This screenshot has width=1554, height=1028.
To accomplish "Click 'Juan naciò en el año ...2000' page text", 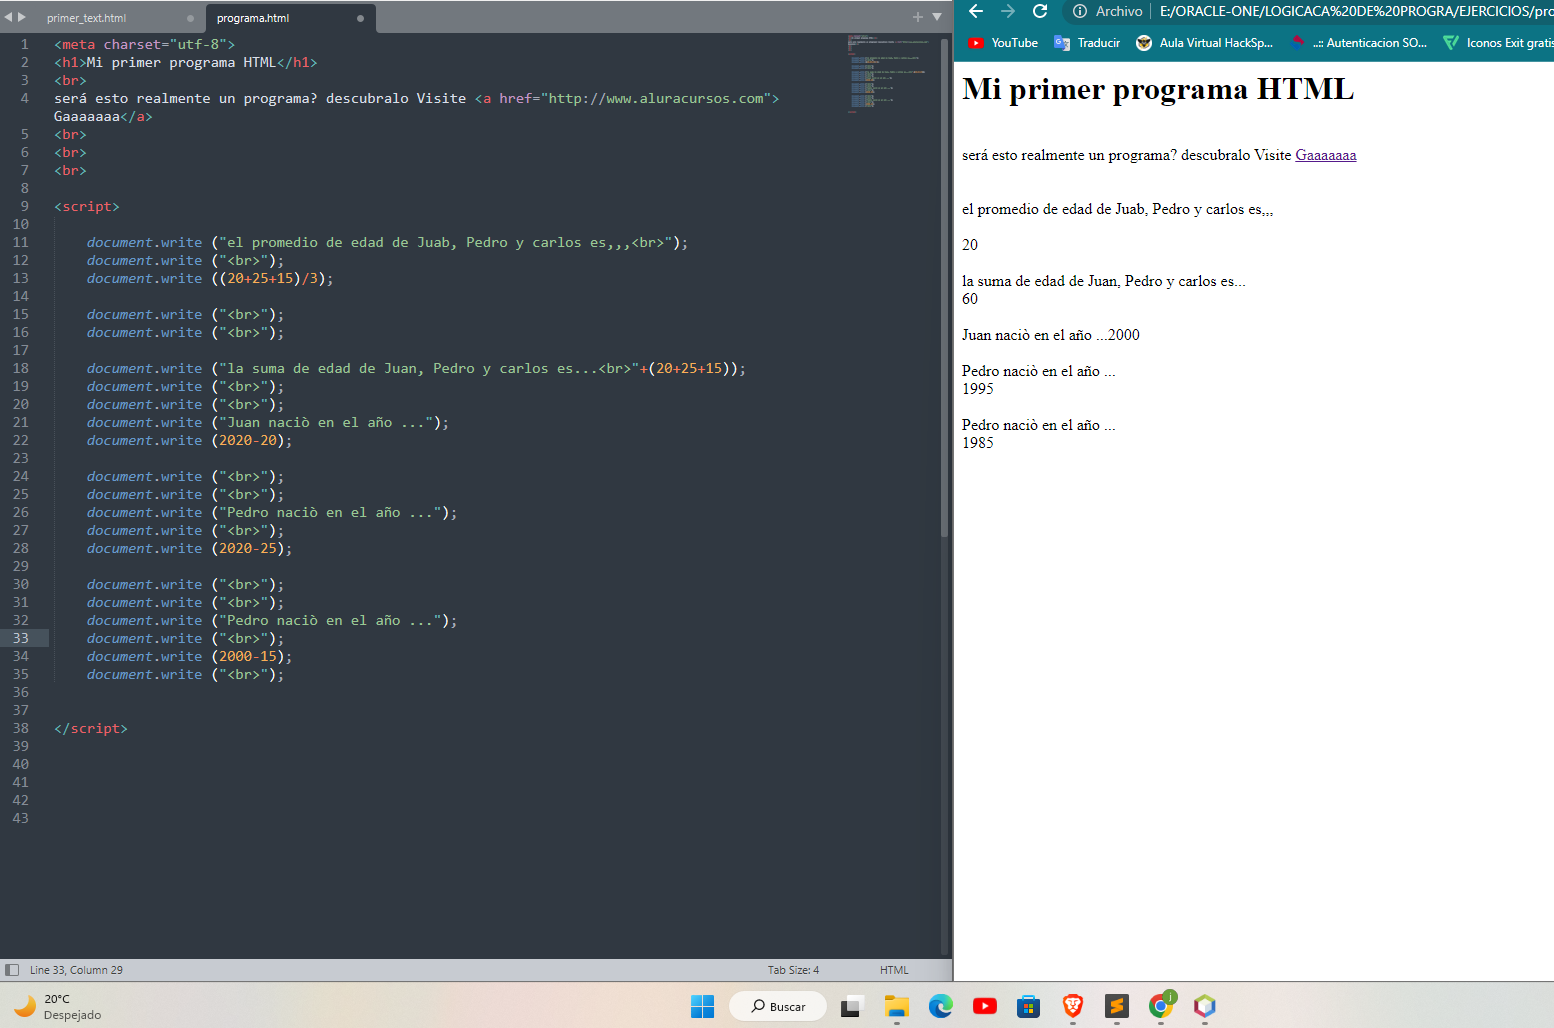I will (1051, 335).
